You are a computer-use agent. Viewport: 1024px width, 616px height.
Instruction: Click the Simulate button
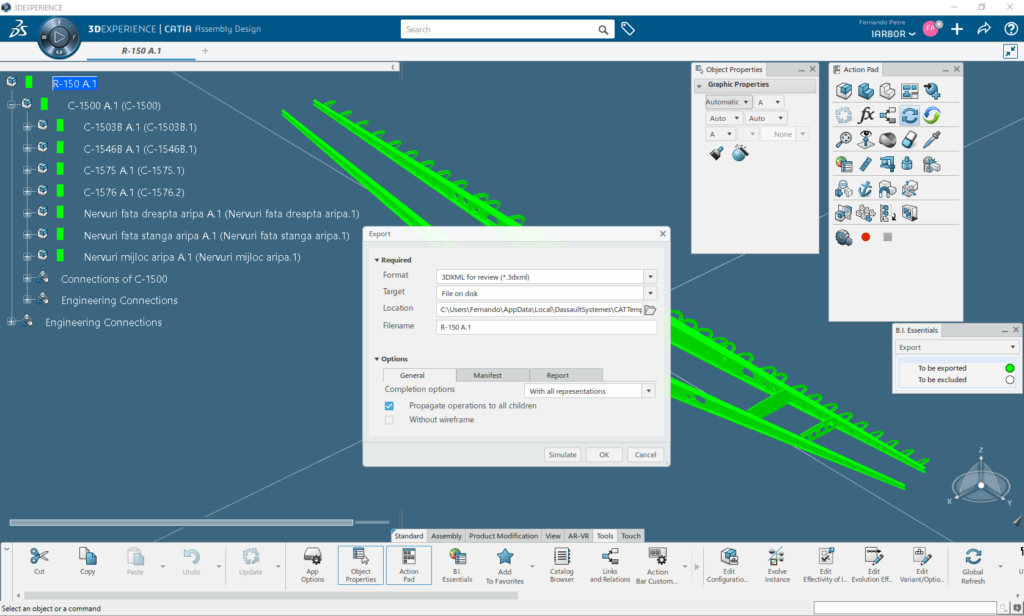pyautogui.click(x=562, y=455)
